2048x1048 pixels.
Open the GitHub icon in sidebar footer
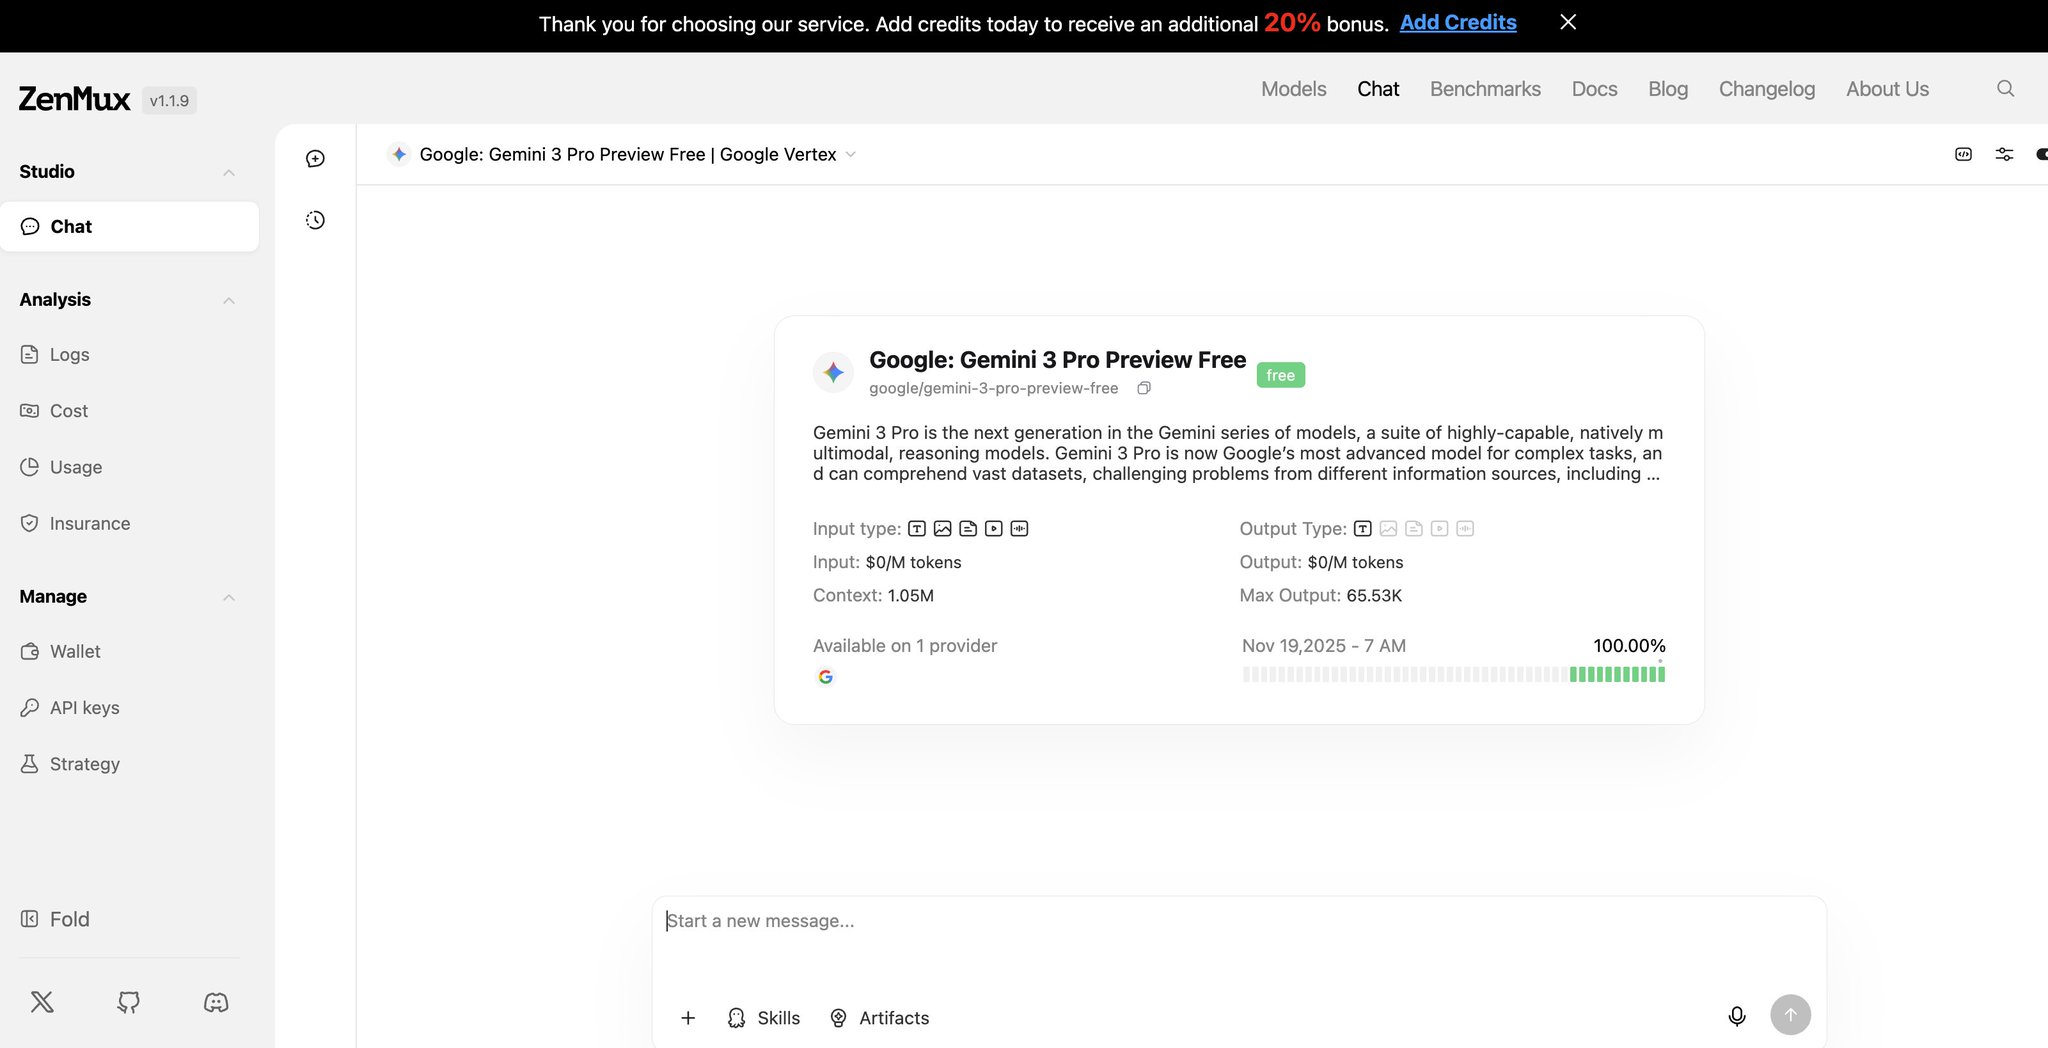pyautogui.click(x=129, y=1002)
